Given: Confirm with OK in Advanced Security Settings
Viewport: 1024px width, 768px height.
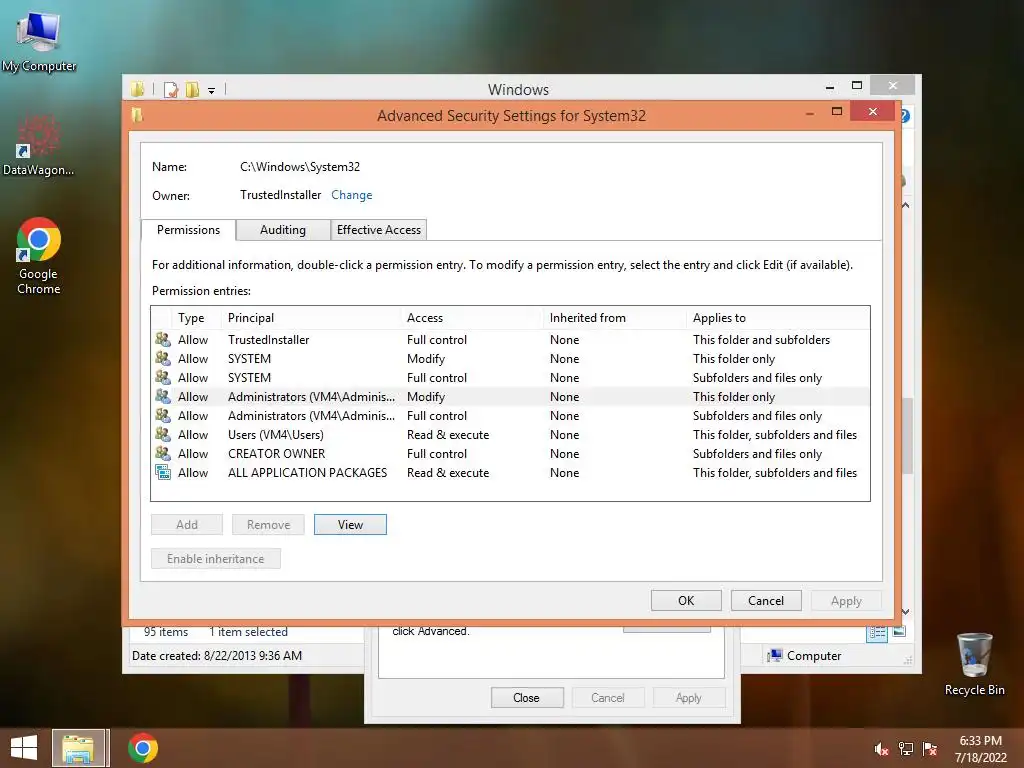Looking at the screenshot, I should click(686, 600).
